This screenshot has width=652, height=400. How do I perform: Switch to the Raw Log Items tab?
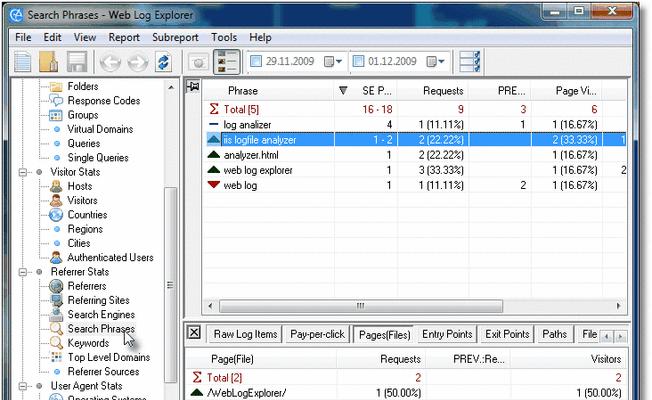point(245,334)
